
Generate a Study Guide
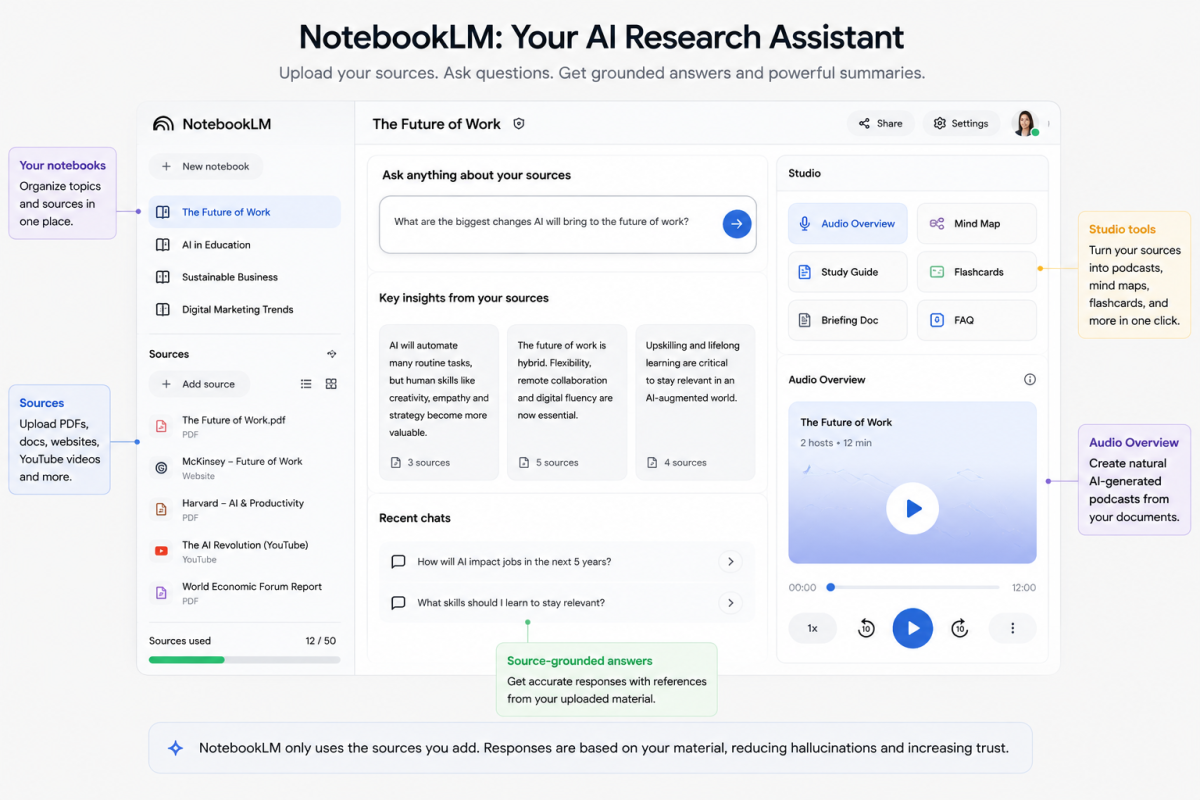[848, 272]
